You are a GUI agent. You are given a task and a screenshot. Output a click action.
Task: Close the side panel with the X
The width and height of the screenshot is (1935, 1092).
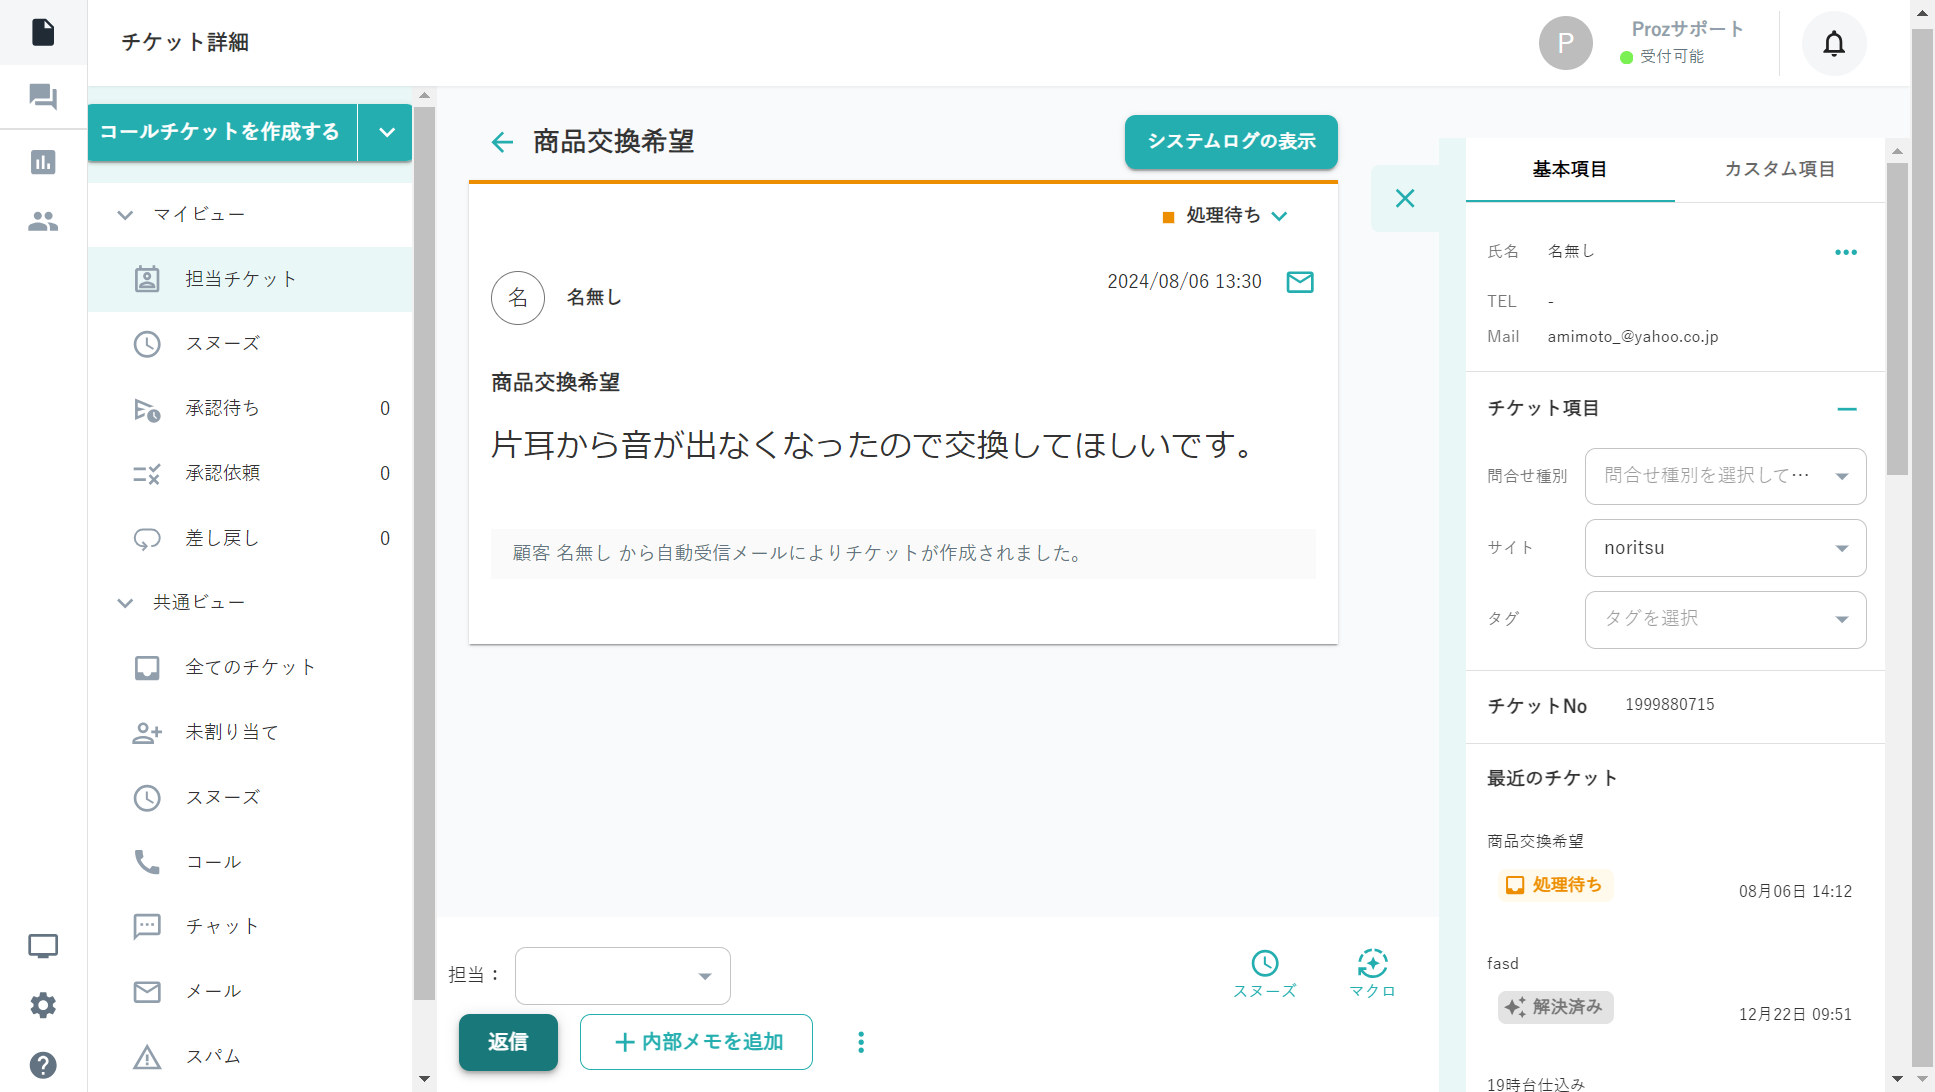click(1404, 198)
